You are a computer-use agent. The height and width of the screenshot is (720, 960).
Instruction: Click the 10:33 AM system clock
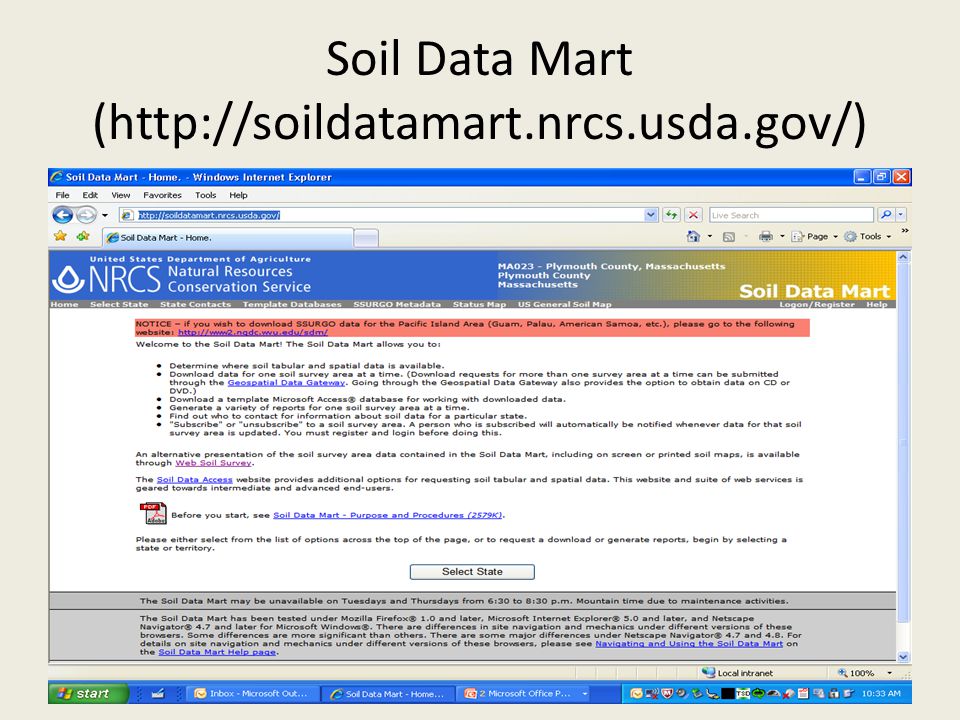click(x=881, y=694)
